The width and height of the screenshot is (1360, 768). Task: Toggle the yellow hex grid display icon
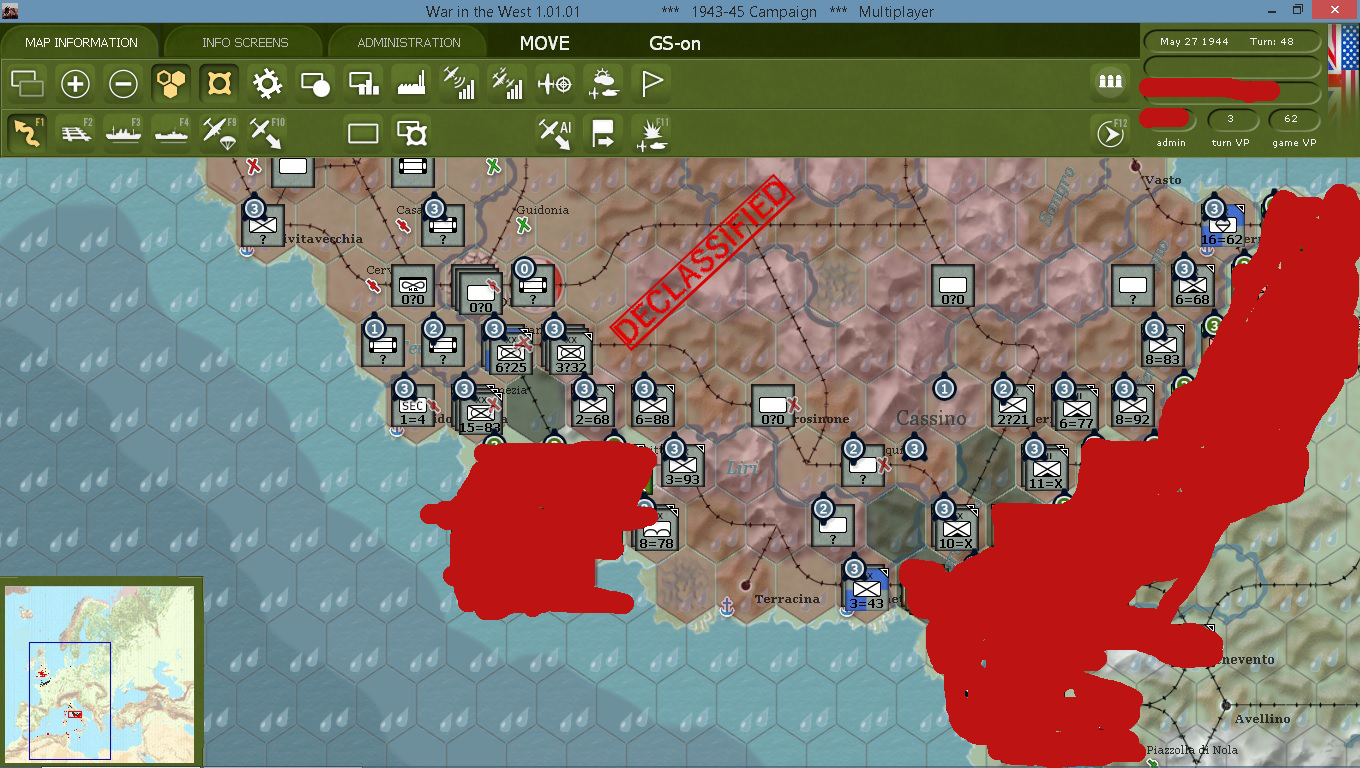(171, 84)
